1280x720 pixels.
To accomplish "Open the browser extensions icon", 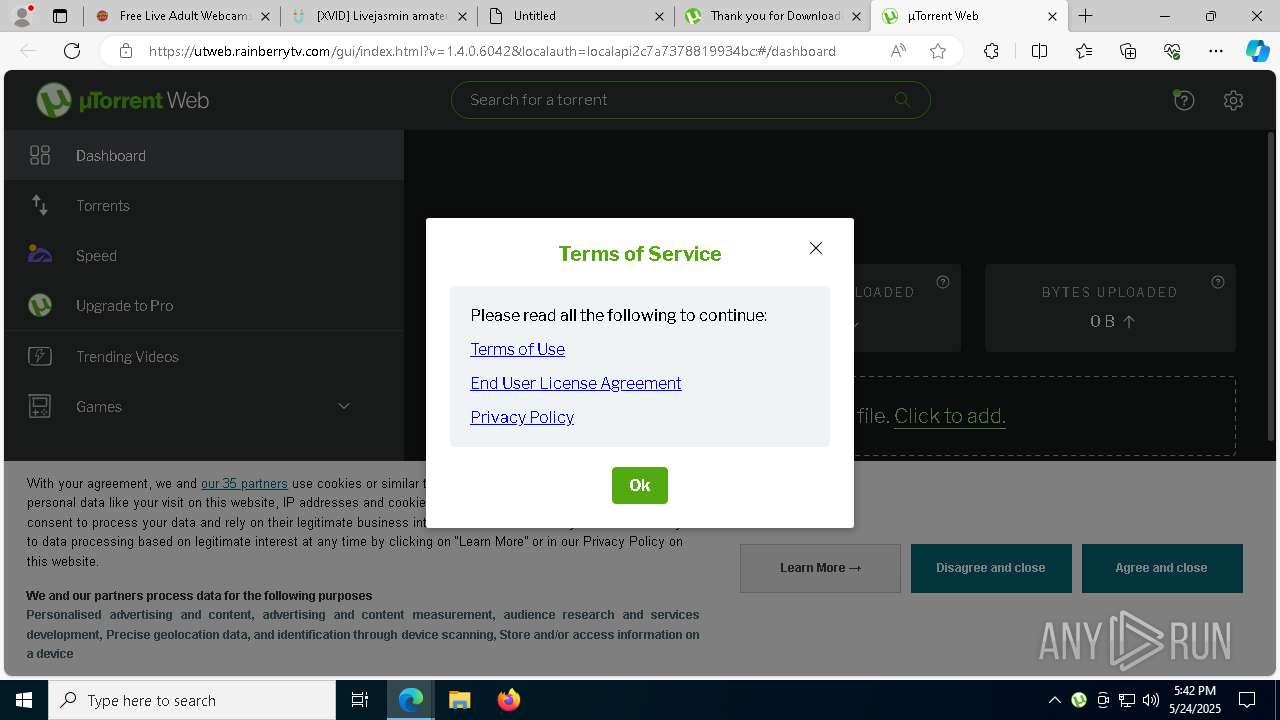I will pos(991,51).
